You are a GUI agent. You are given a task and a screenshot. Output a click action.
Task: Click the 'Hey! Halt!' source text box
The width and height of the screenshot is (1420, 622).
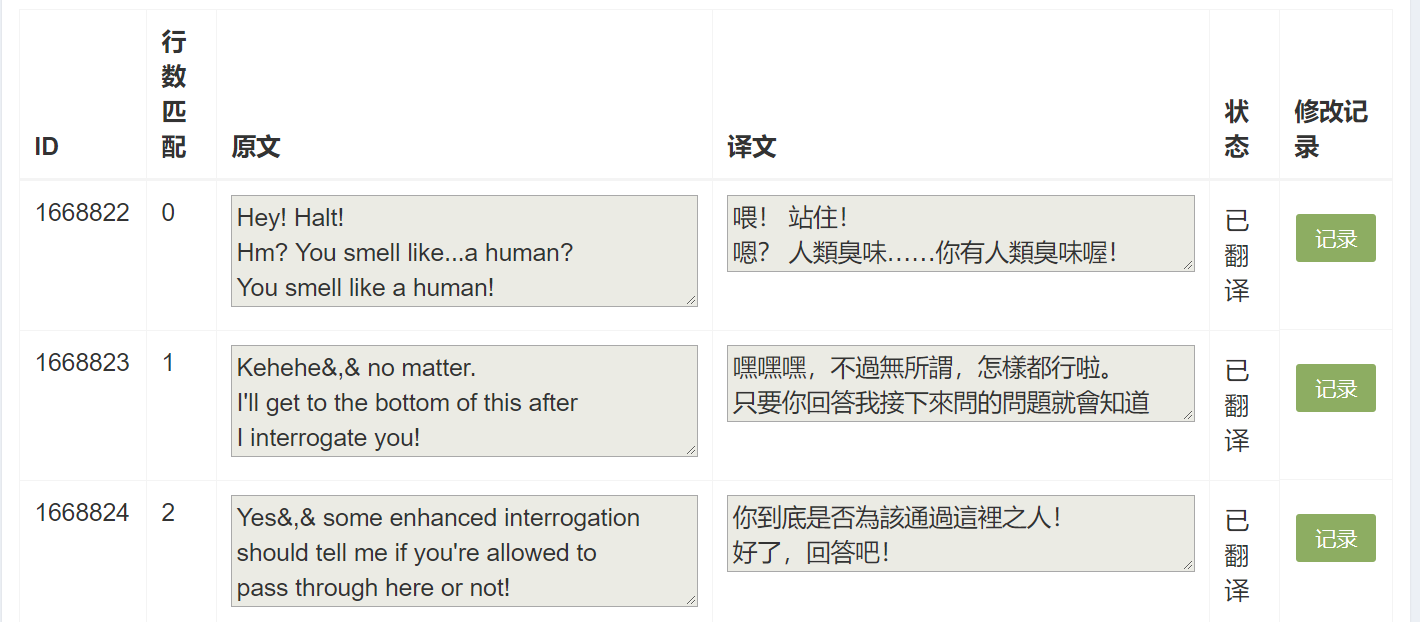(x=464, y=251)
